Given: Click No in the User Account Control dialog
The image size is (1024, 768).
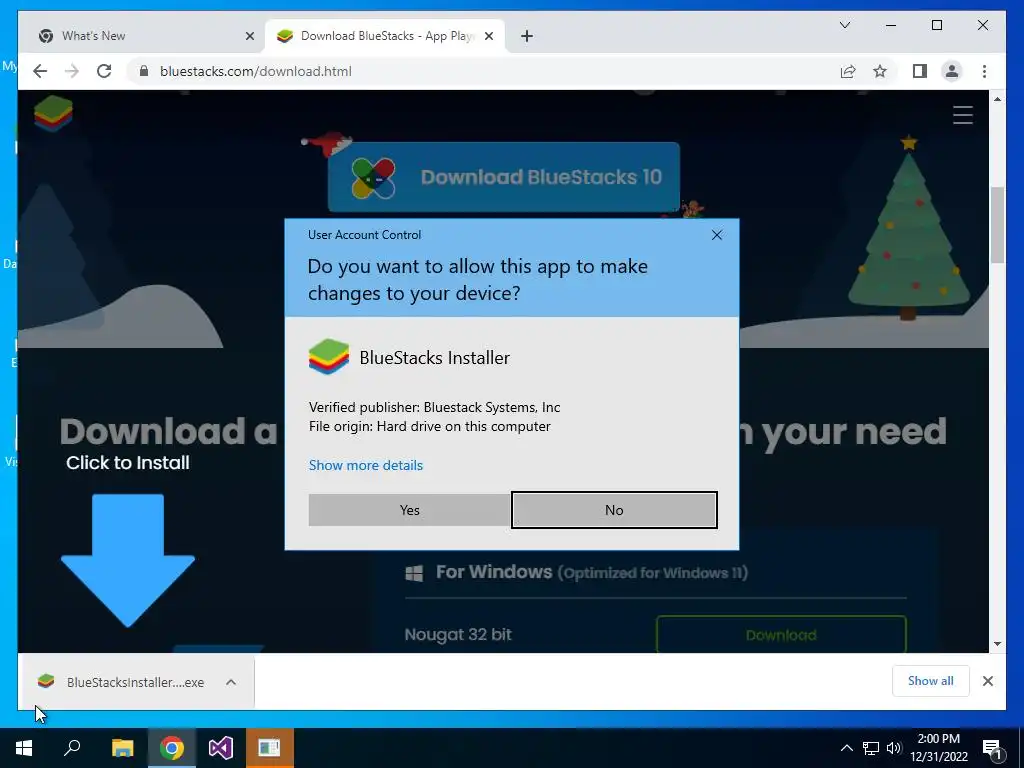Looking at the screenshot, I should pos(614,510).
